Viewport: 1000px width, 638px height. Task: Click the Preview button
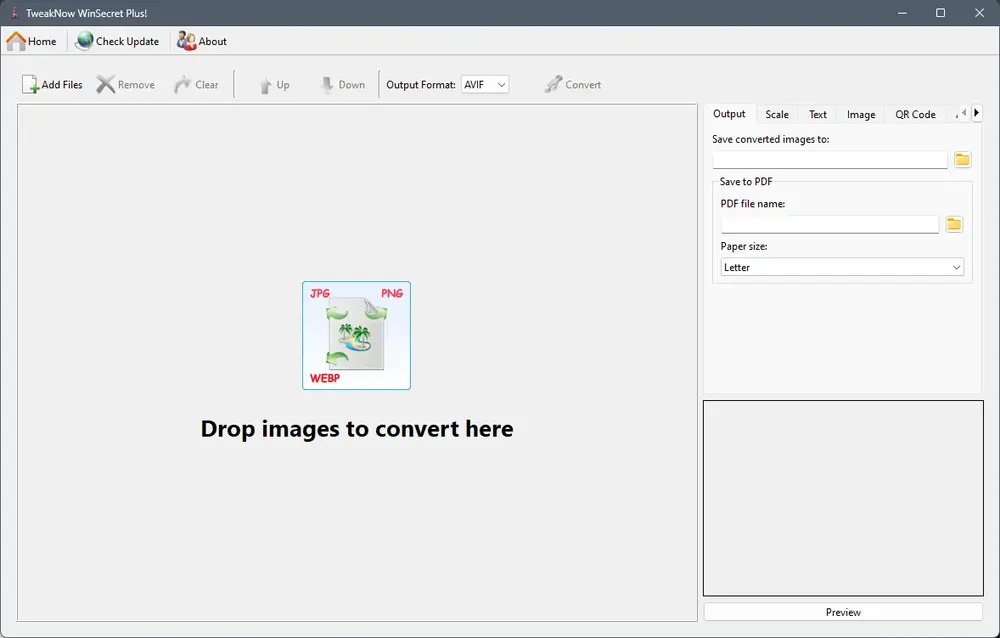842,612
